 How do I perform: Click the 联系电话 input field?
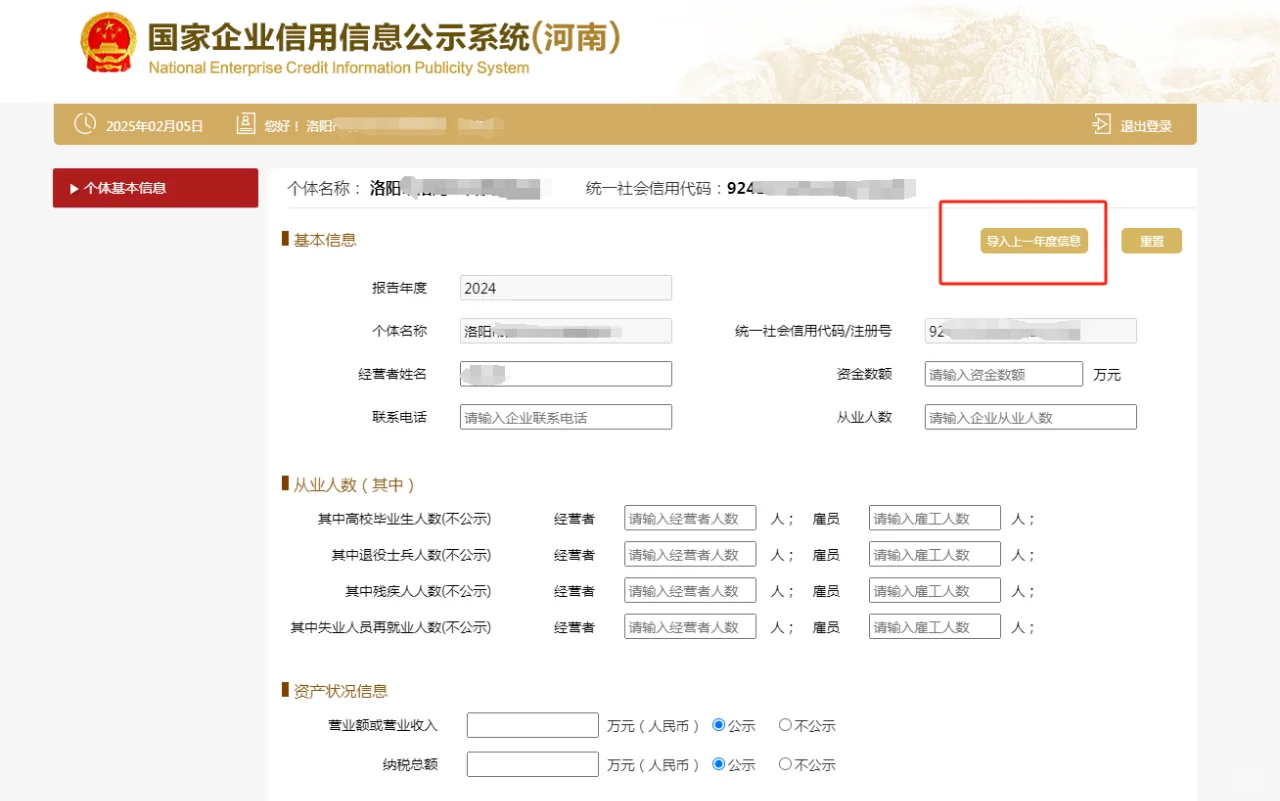tap(566, 417)
